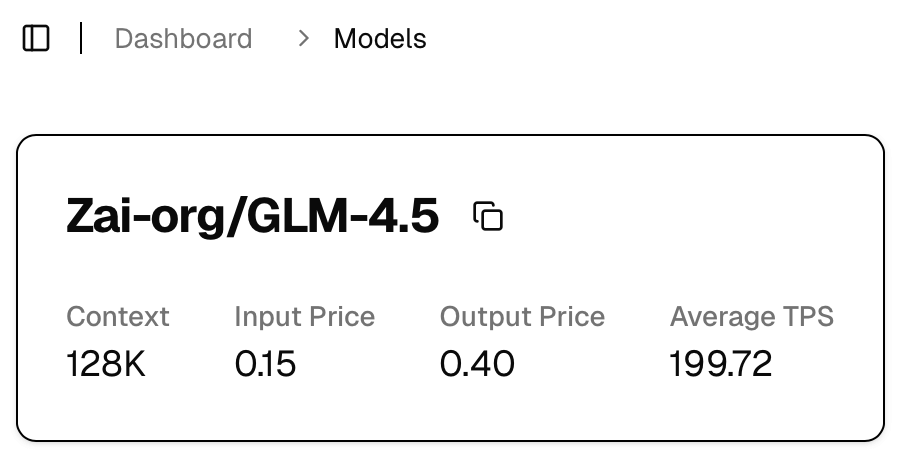
Task: Click the vertical divider beside sidebar icon
Action: [x=81, y=39]
